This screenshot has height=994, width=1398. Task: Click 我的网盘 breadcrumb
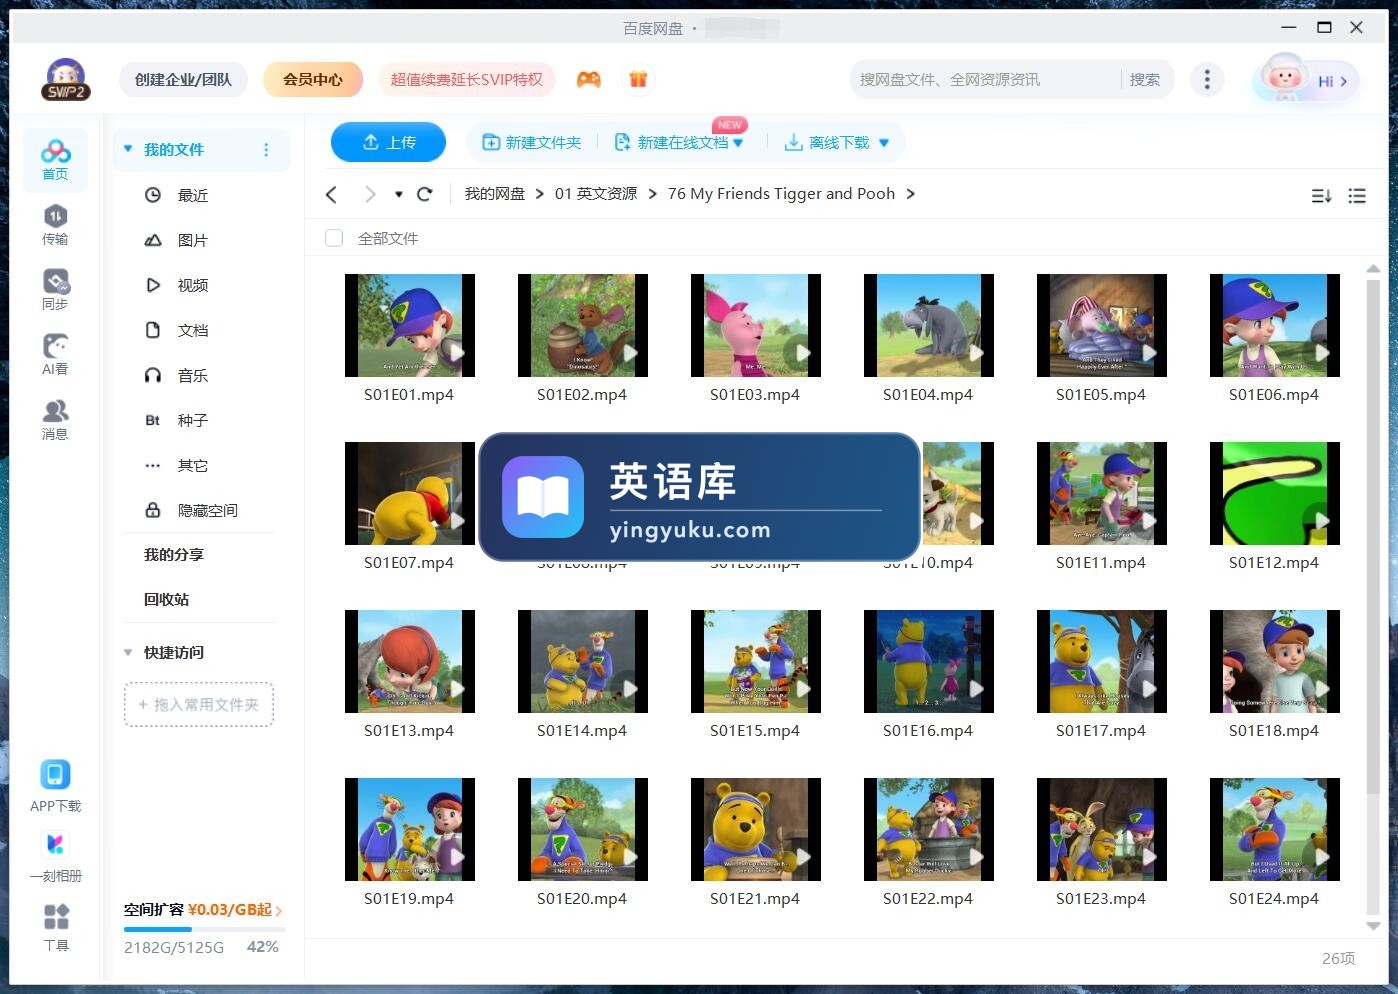tap(494, 194)
